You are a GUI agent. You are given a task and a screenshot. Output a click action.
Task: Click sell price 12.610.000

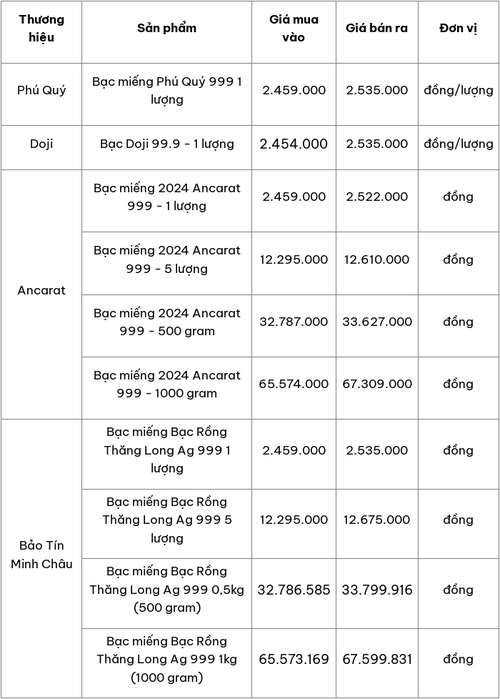tap(377, 259)
